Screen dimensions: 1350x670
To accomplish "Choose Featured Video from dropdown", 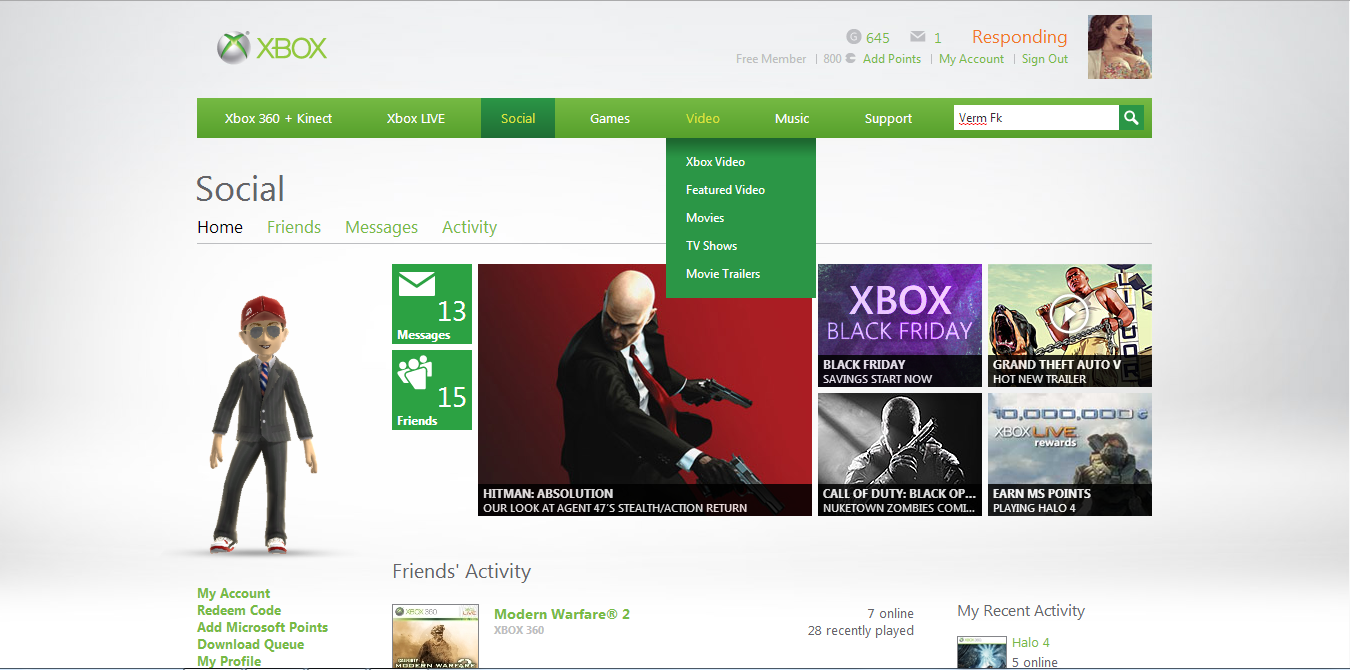I will [x=725, y=190].
